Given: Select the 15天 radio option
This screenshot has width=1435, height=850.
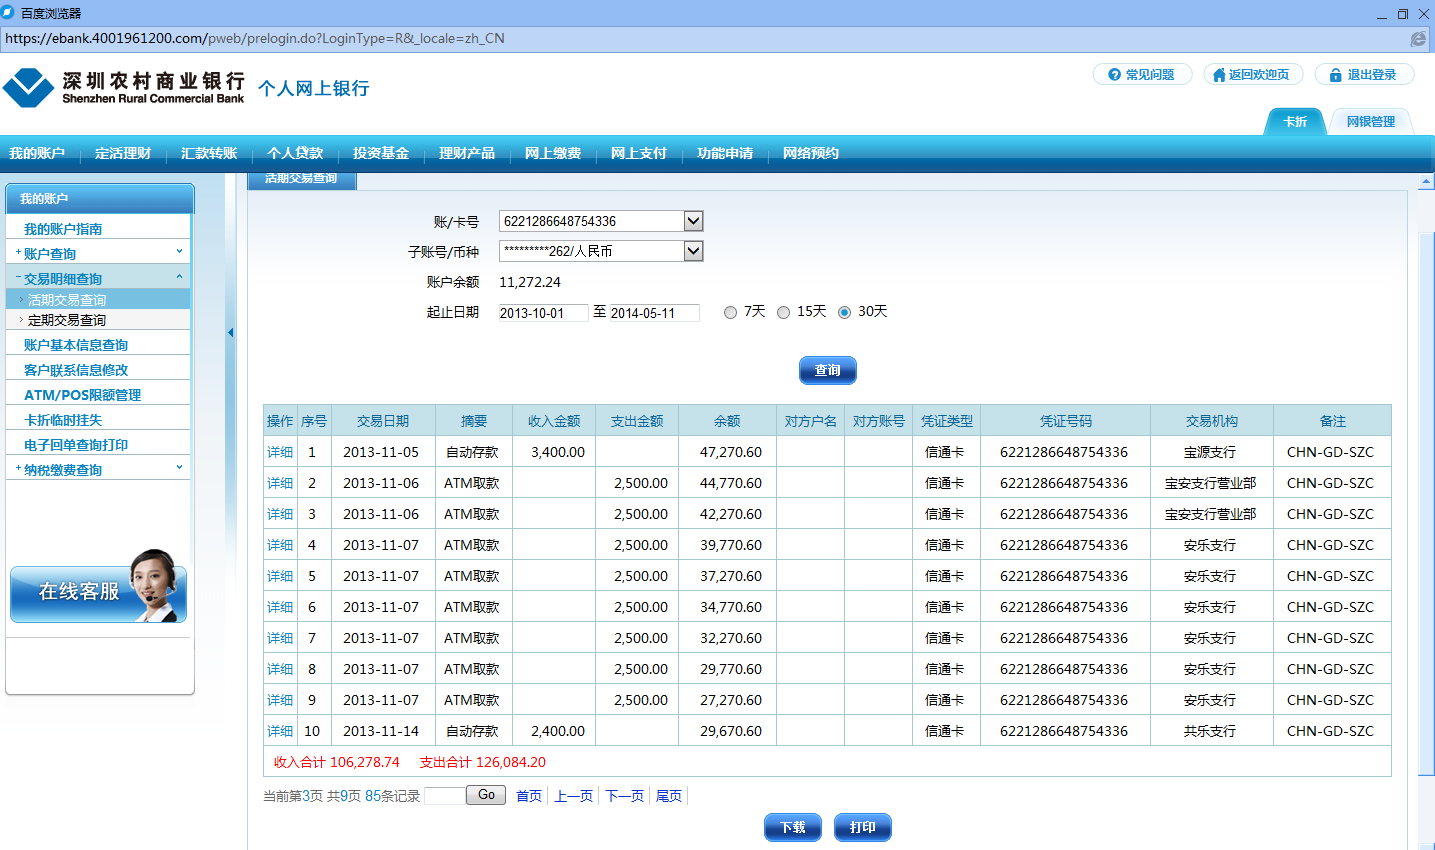Looking at the screenshot, I should pyautogui.click(x=783, y=312).
